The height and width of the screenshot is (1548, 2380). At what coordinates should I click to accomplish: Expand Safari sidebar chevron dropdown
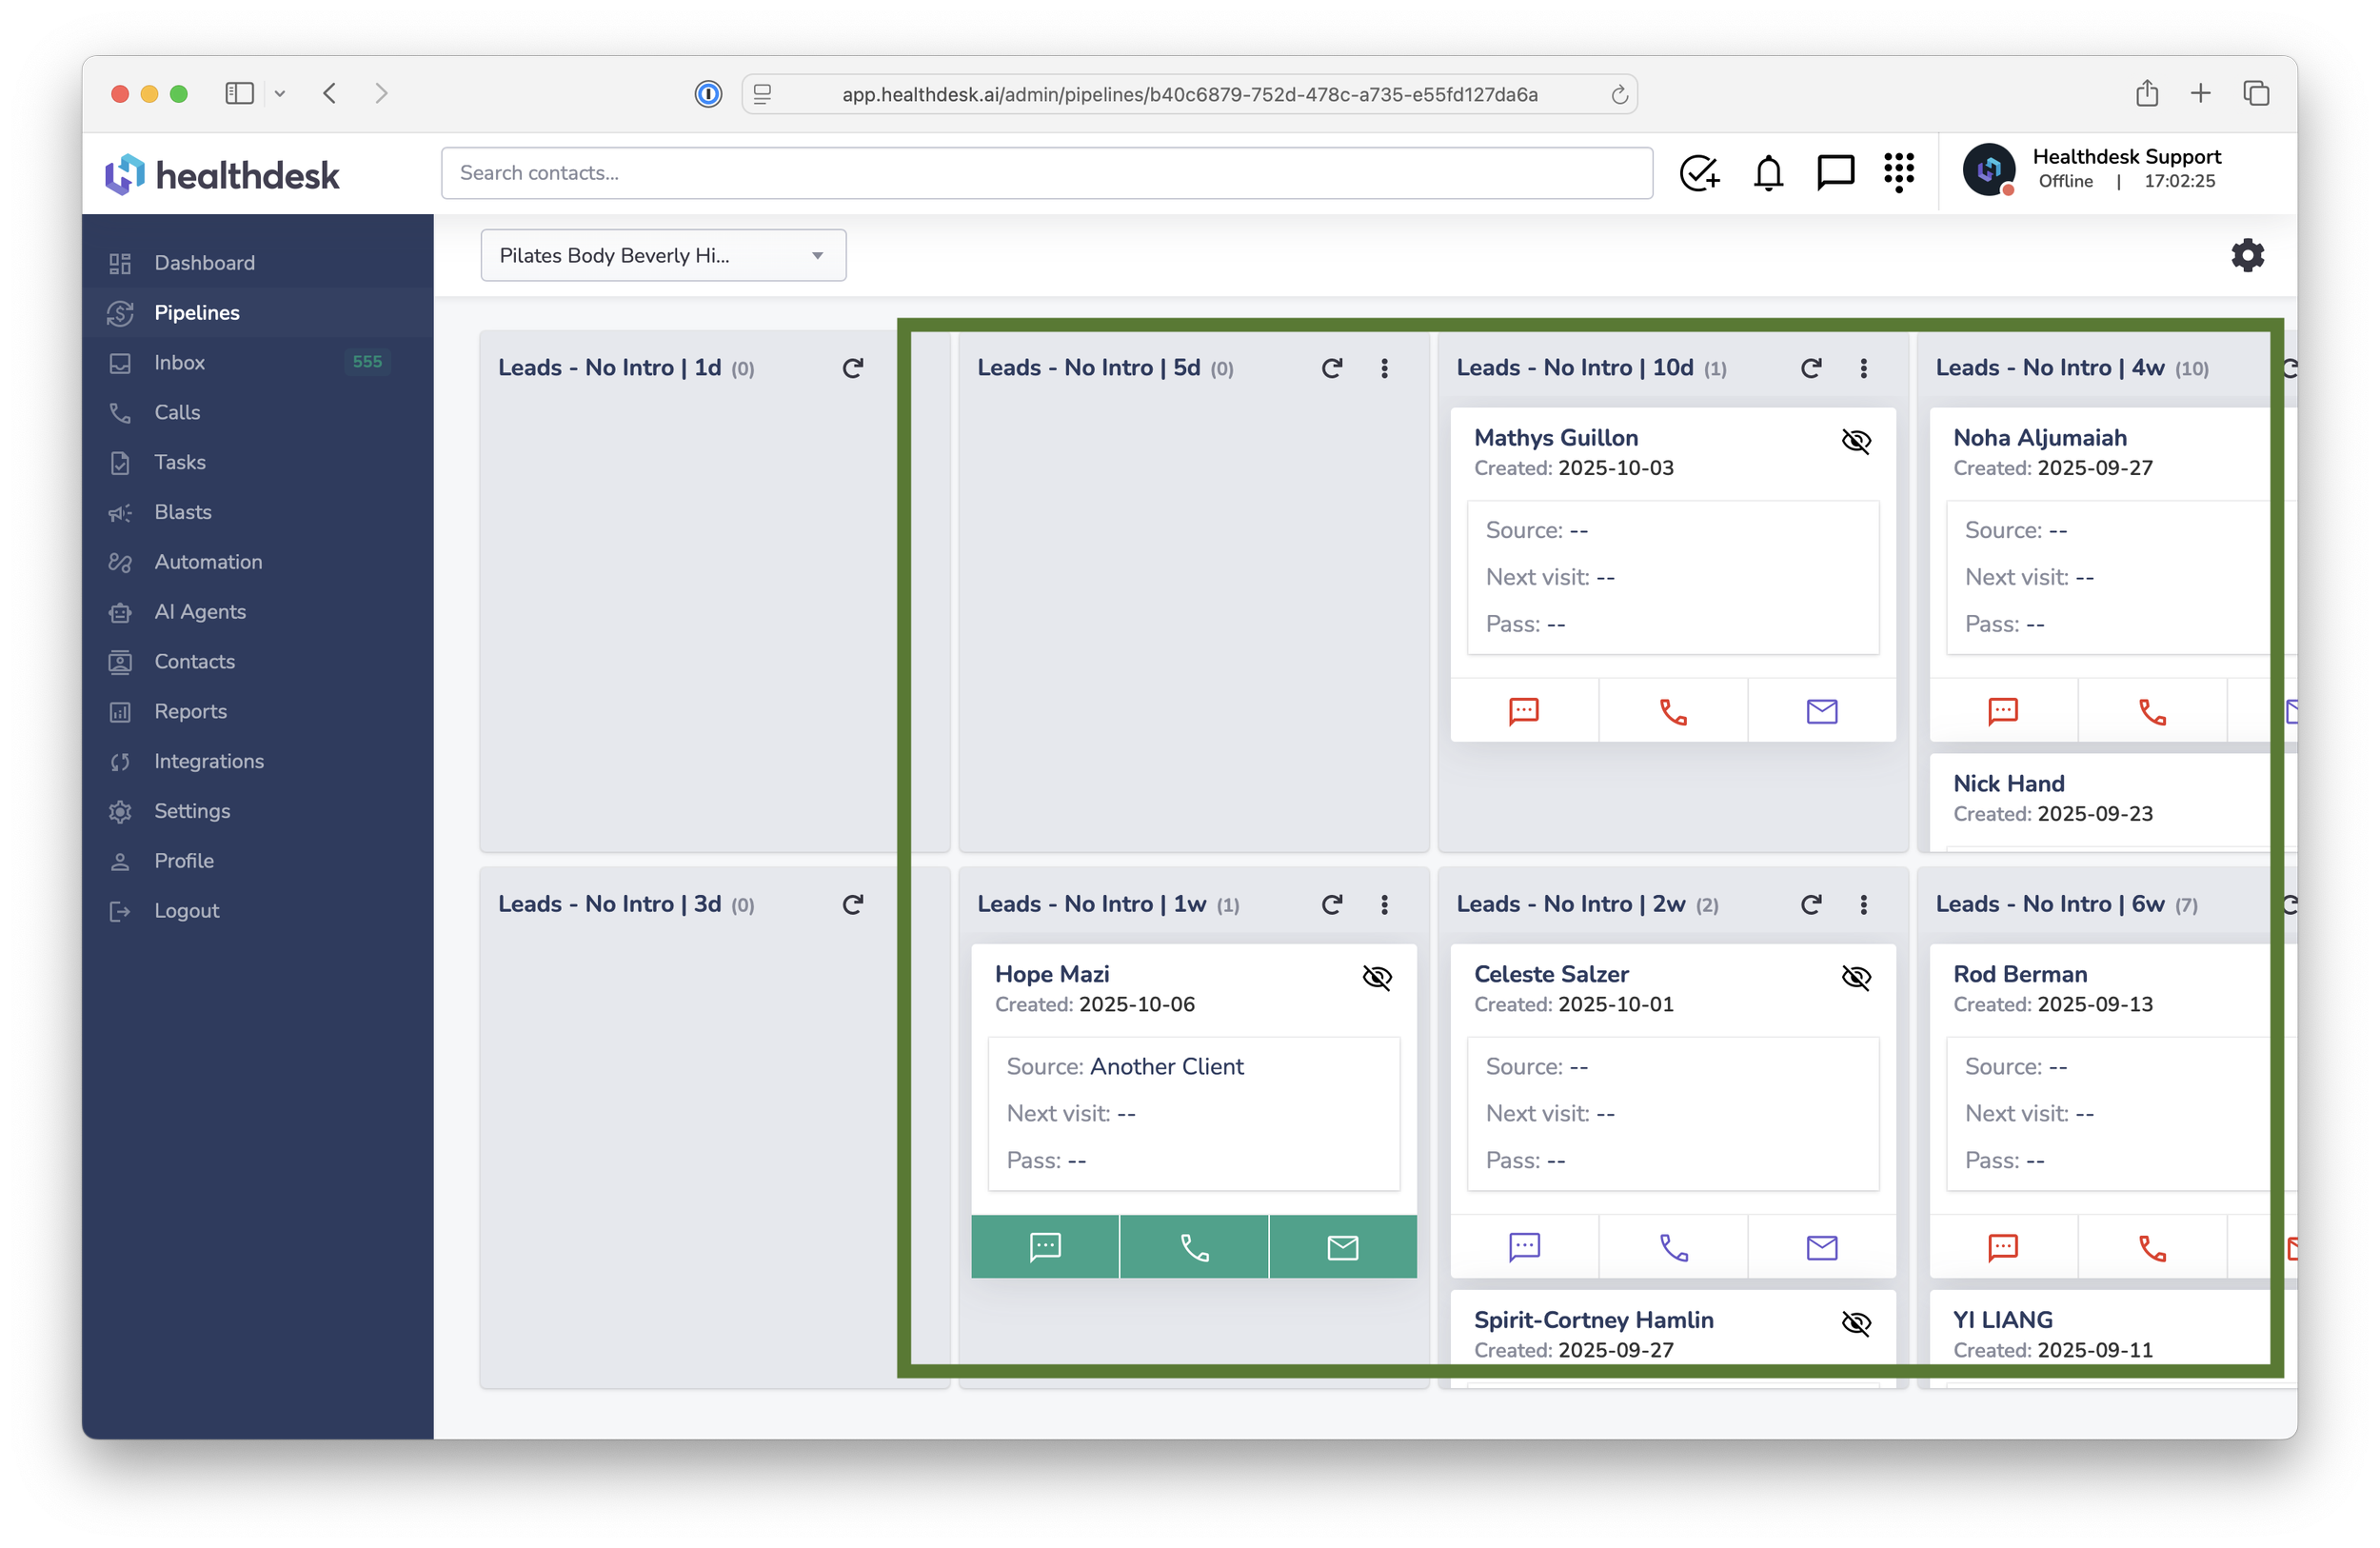[280, 94]
